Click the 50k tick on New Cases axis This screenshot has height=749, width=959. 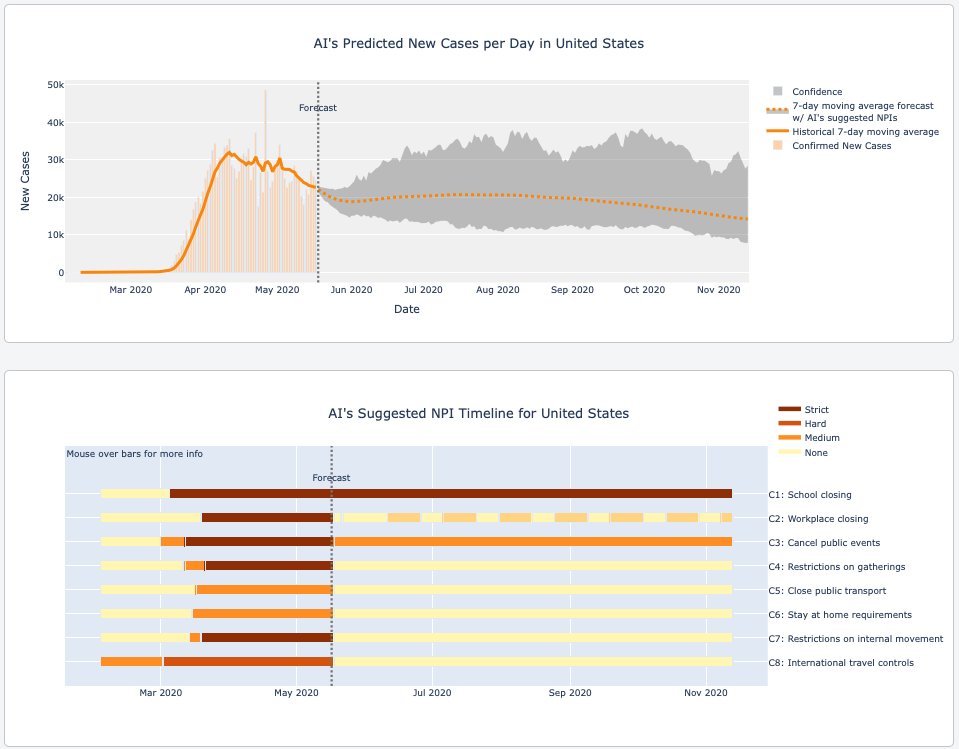tap(56, 85)
